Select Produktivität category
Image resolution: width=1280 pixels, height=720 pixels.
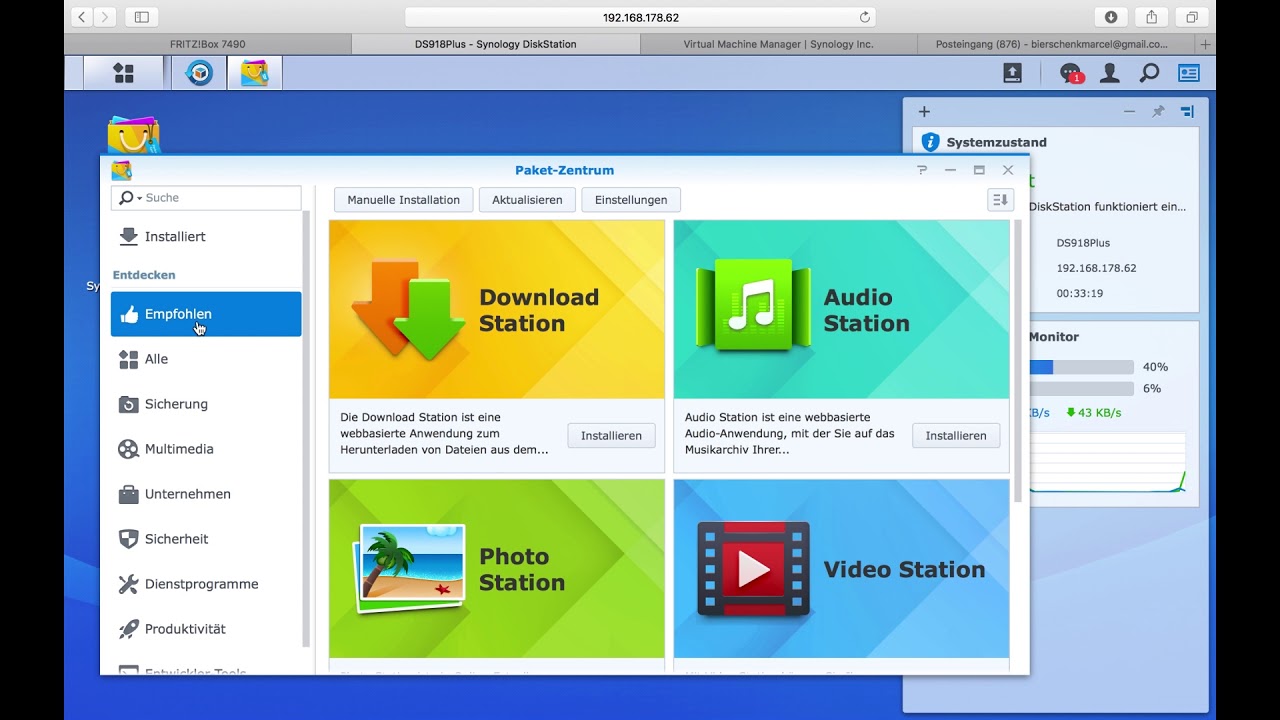tap(206, 629)
